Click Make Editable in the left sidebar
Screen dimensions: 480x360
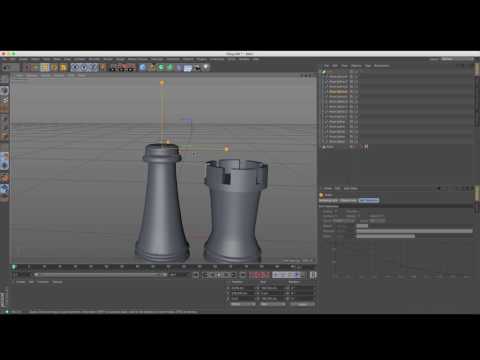pos(4,80)
